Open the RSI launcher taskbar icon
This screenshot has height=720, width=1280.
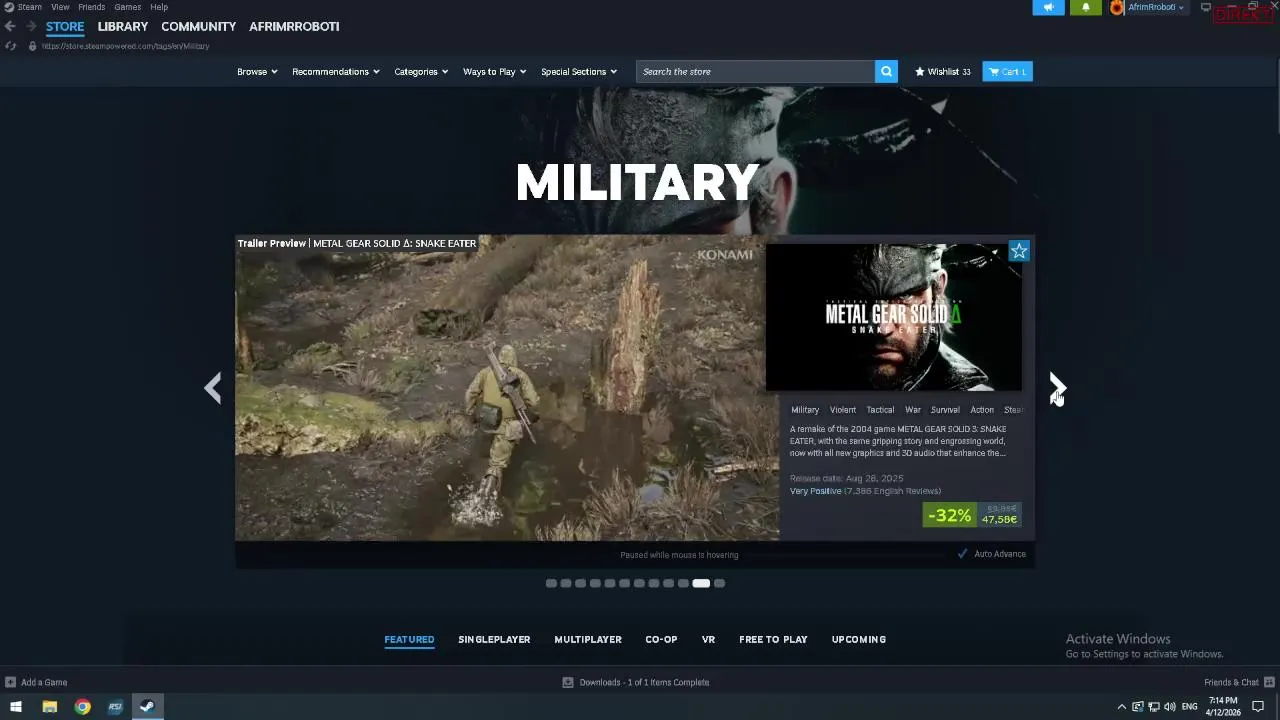coord(115,706)
